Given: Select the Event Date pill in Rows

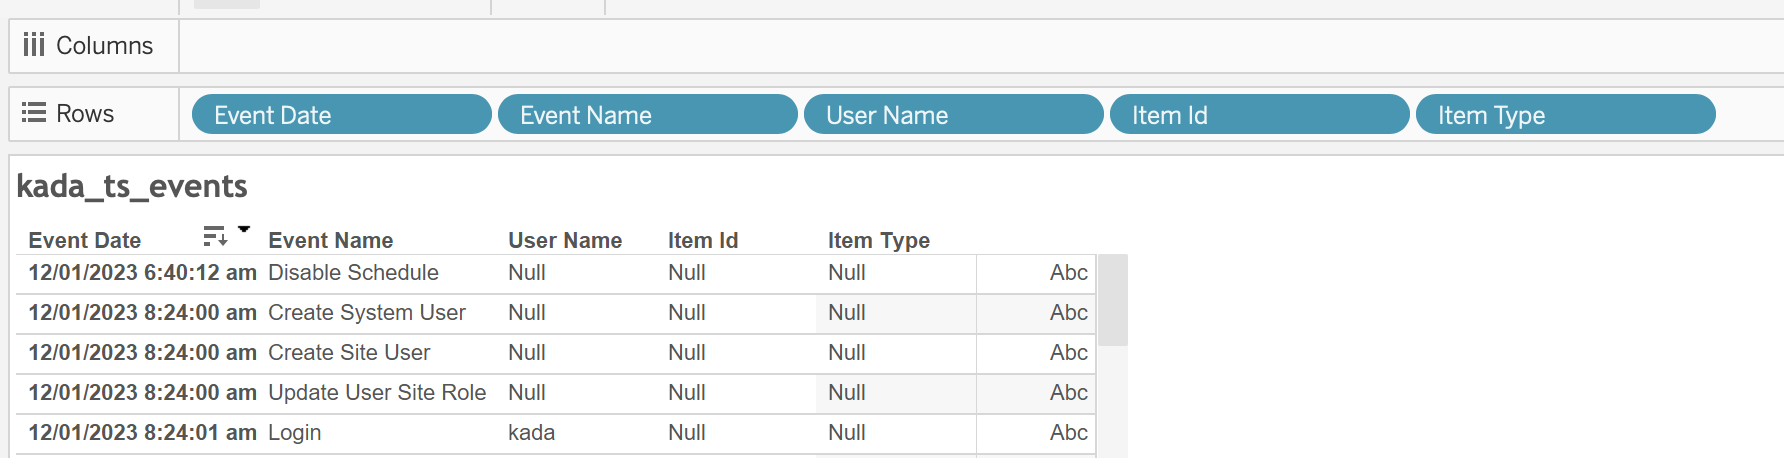Looking at the screenshot, I should (x=341, y=115).
